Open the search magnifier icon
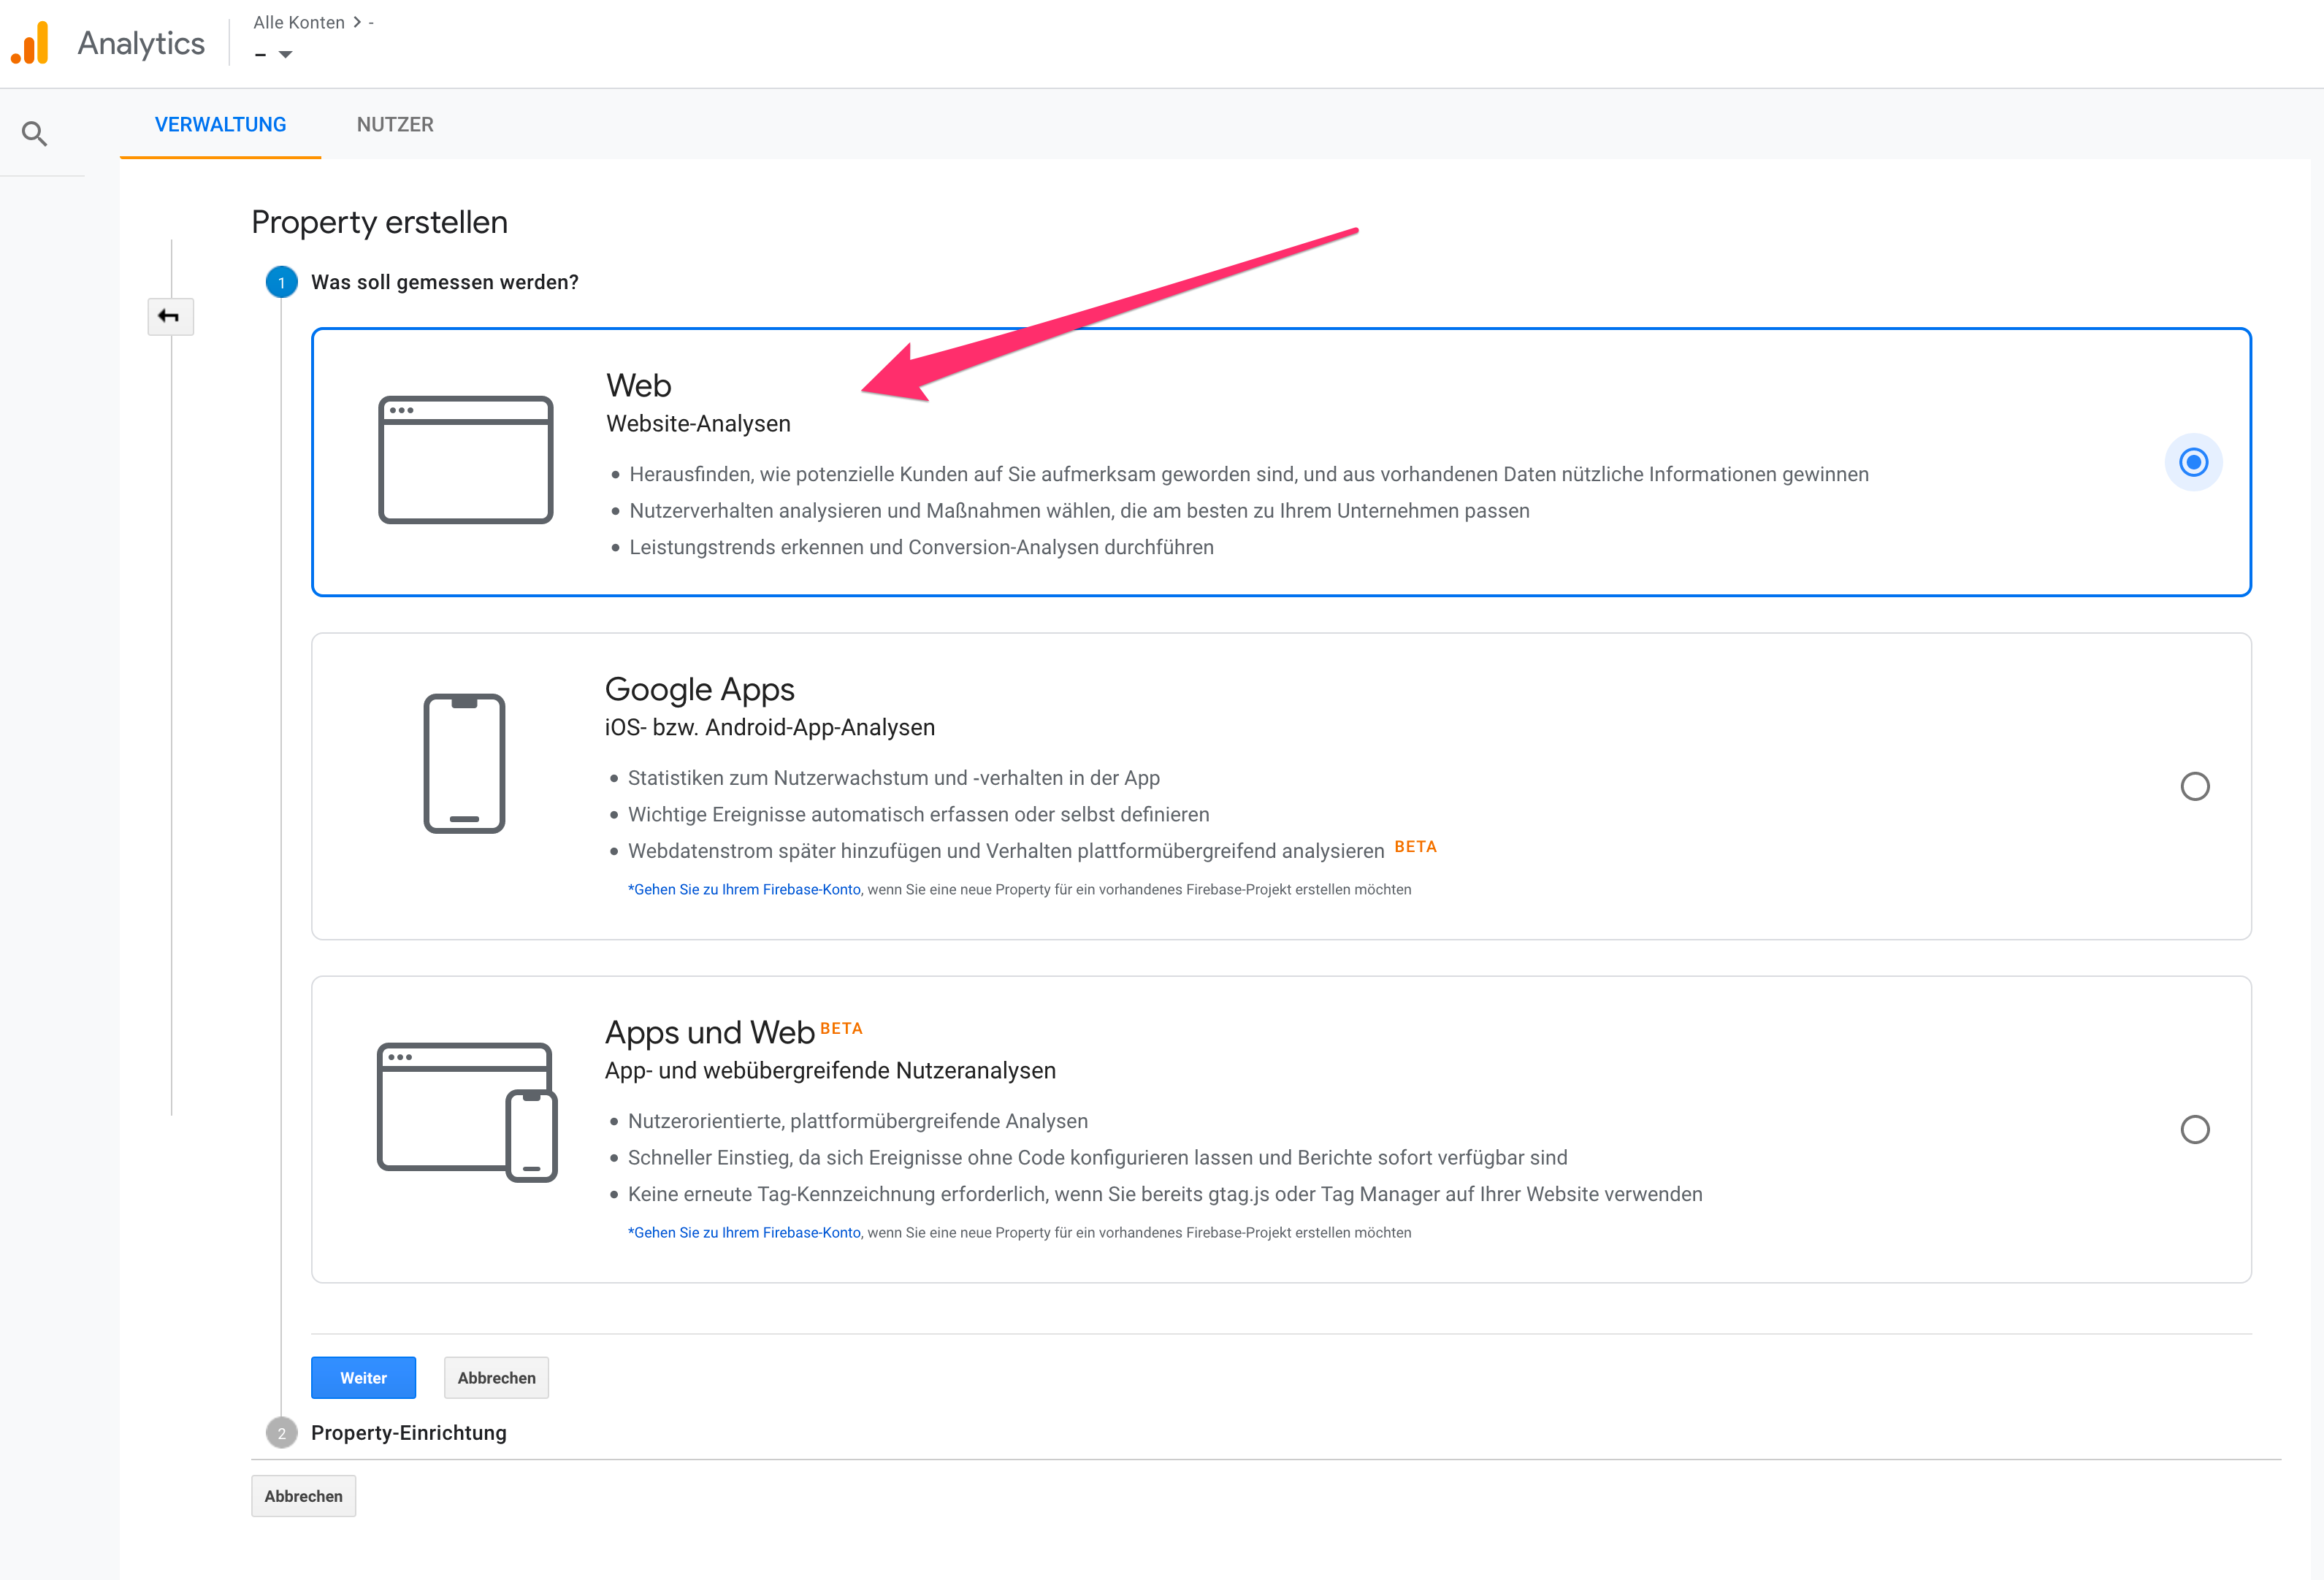The width and height of the screenshot is (2324, 1580). click(35, 133)
